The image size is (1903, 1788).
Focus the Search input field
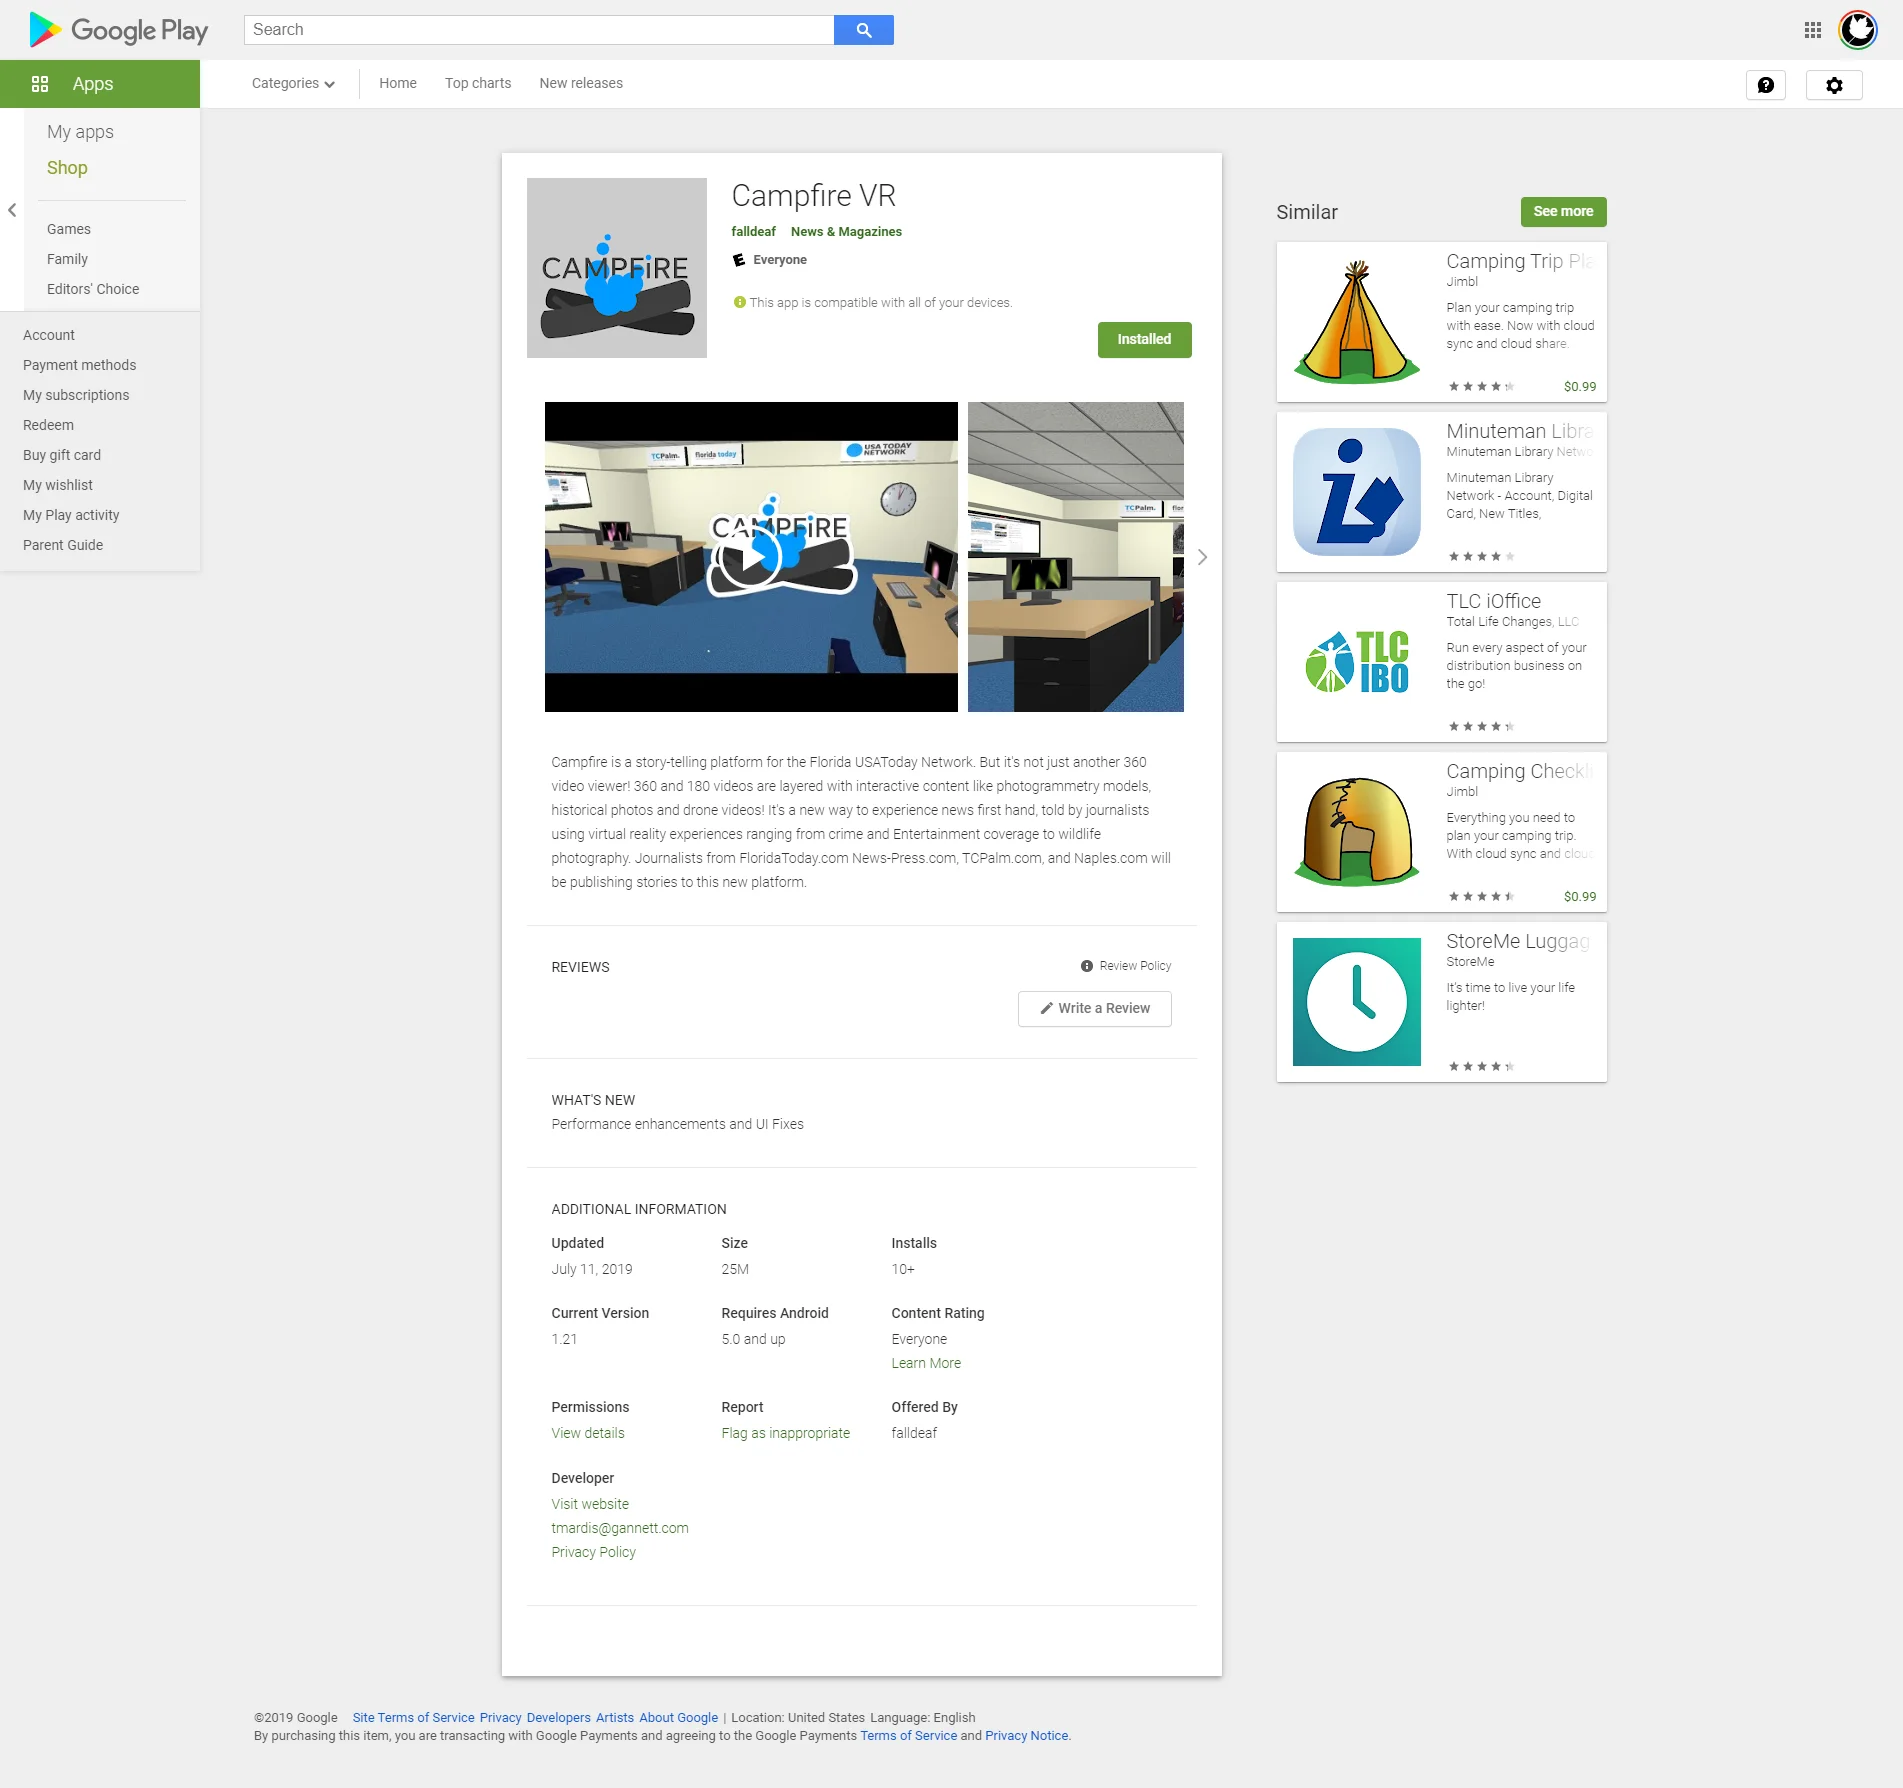click(x=539, y=30)
